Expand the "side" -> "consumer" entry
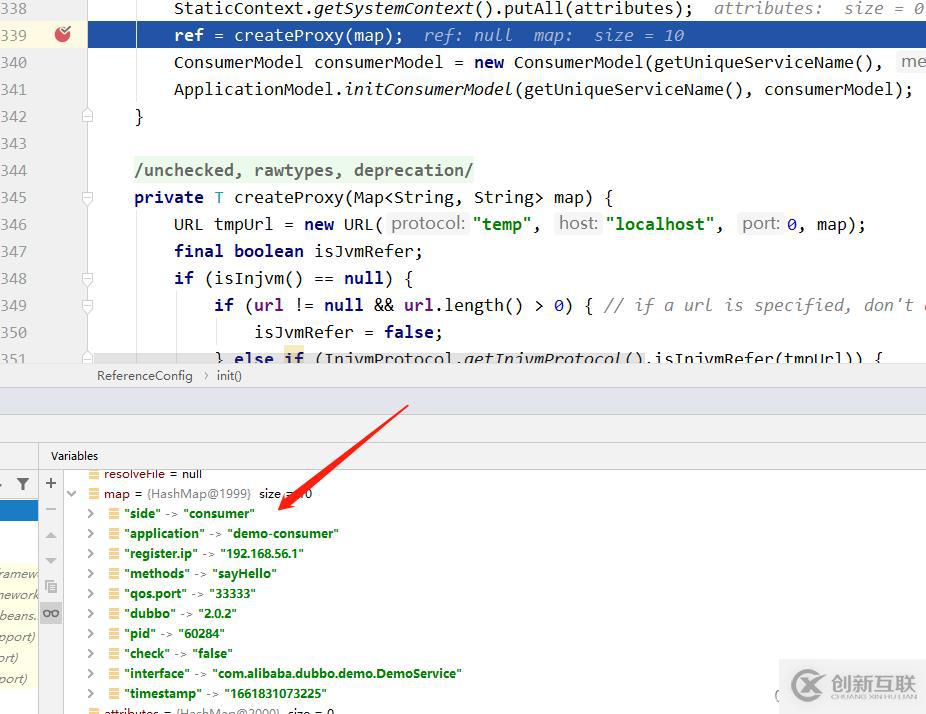Image resolution: width=926 pixels, height=714 pixels. 91,514
